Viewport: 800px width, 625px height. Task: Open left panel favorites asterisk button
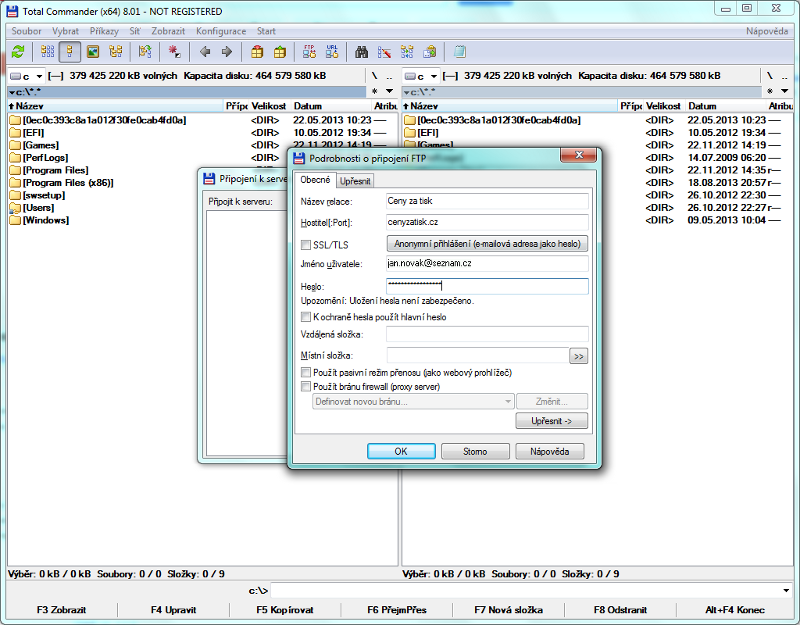(375, 91)
